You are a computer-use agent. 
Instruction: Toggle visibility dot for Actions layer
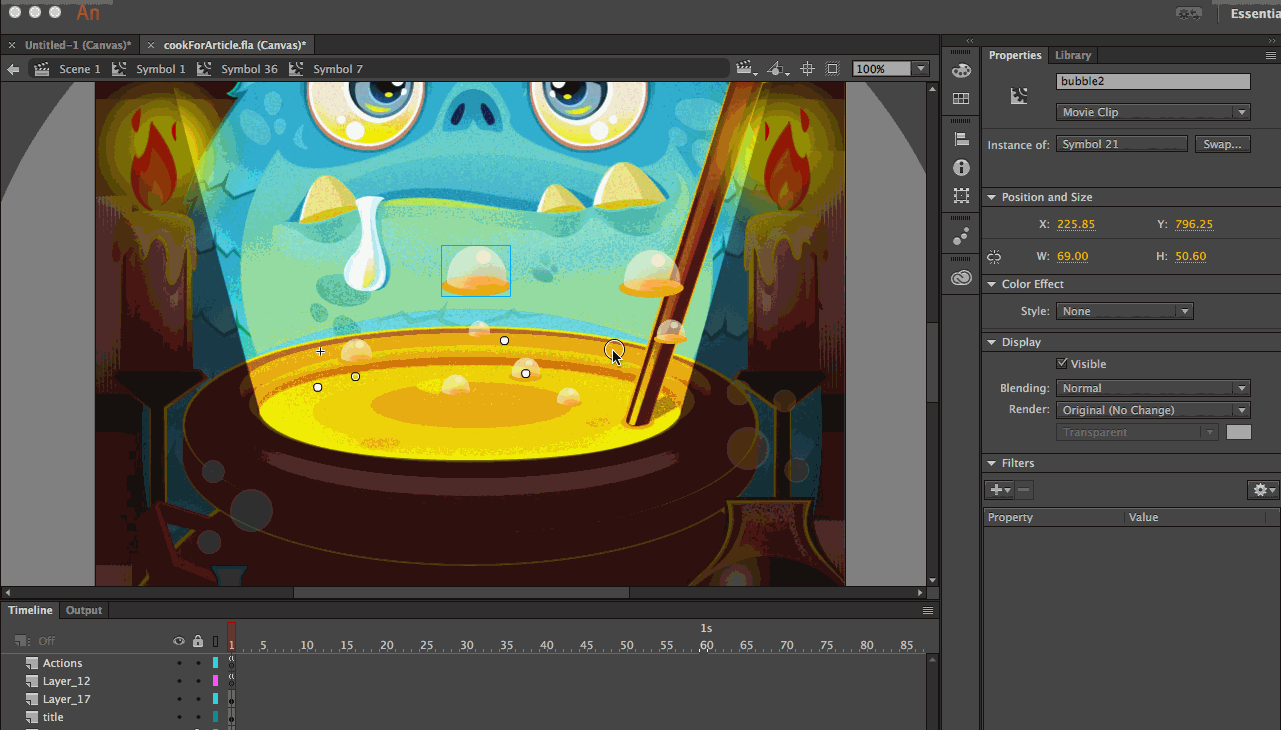179,663
